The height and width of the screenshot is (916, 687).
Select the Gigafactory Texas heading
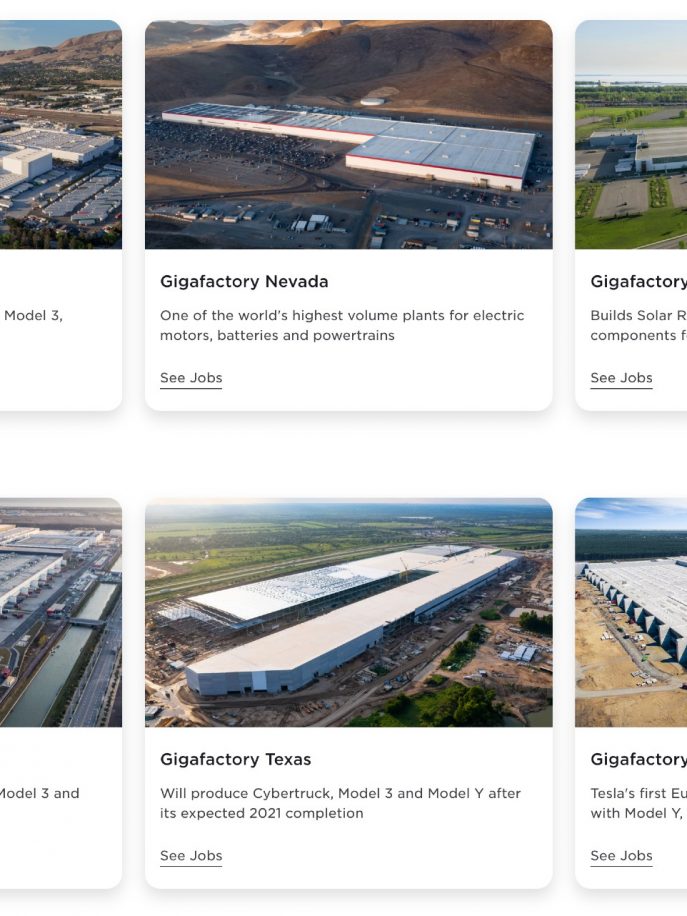235,759
